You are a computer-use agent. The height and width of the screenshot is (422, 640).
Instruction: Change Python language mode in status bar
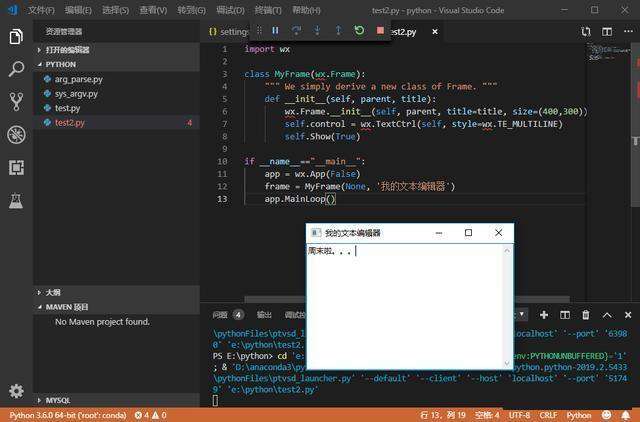coord(579,415)
